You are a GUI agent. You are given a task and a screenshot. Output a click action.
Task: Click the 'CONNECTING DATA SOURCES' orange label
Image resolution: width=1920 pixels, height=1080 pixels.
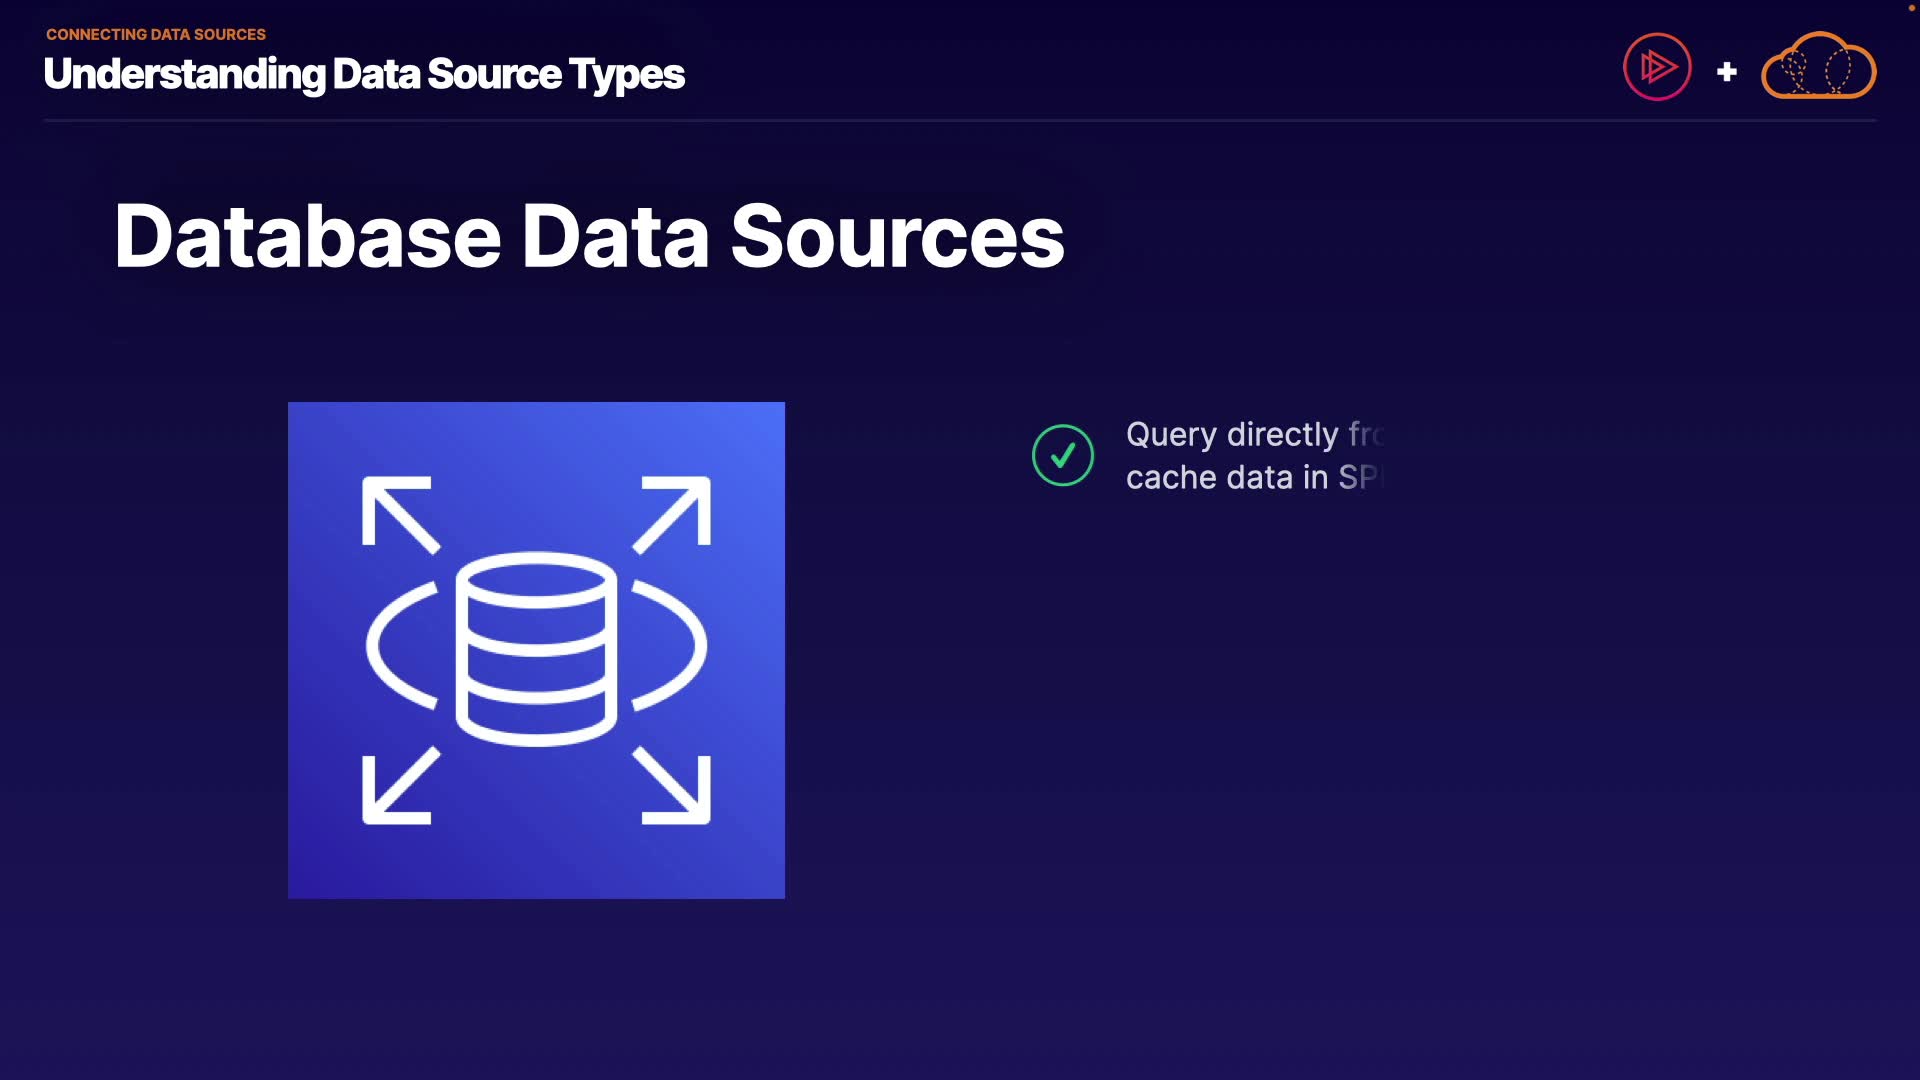(x=156, y=34)
